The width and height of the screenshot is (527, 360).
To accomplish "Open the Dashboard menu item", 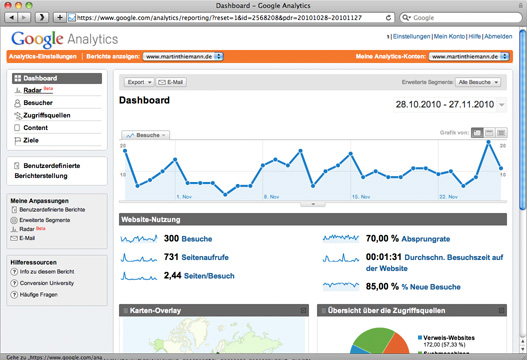I will coord(57,78).
